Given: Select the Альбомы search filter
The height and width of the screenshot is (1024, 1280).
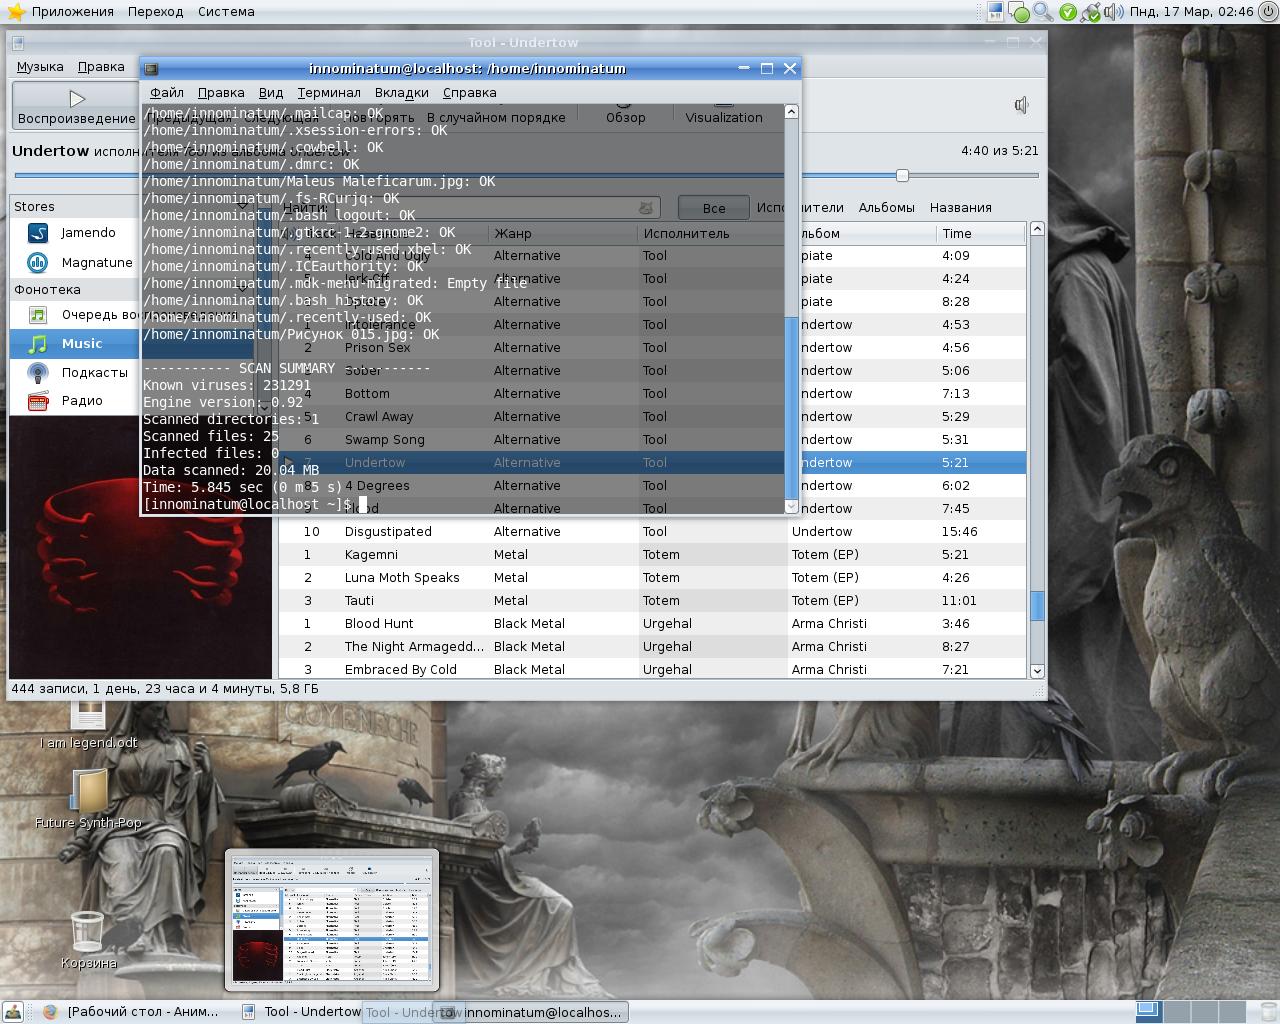Looking at the screenshot, I should tap(886, 208).
